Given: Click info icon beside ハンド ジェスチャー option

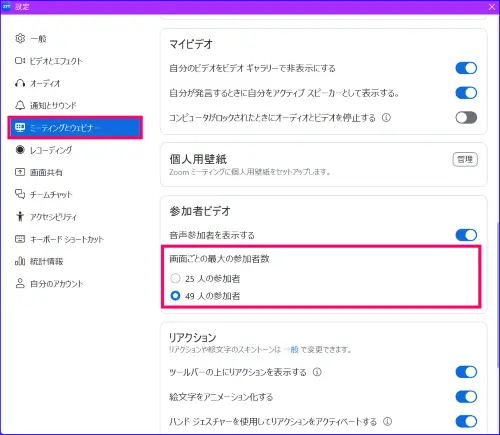Looking at the screenshot, I should (x=387, y=422).
